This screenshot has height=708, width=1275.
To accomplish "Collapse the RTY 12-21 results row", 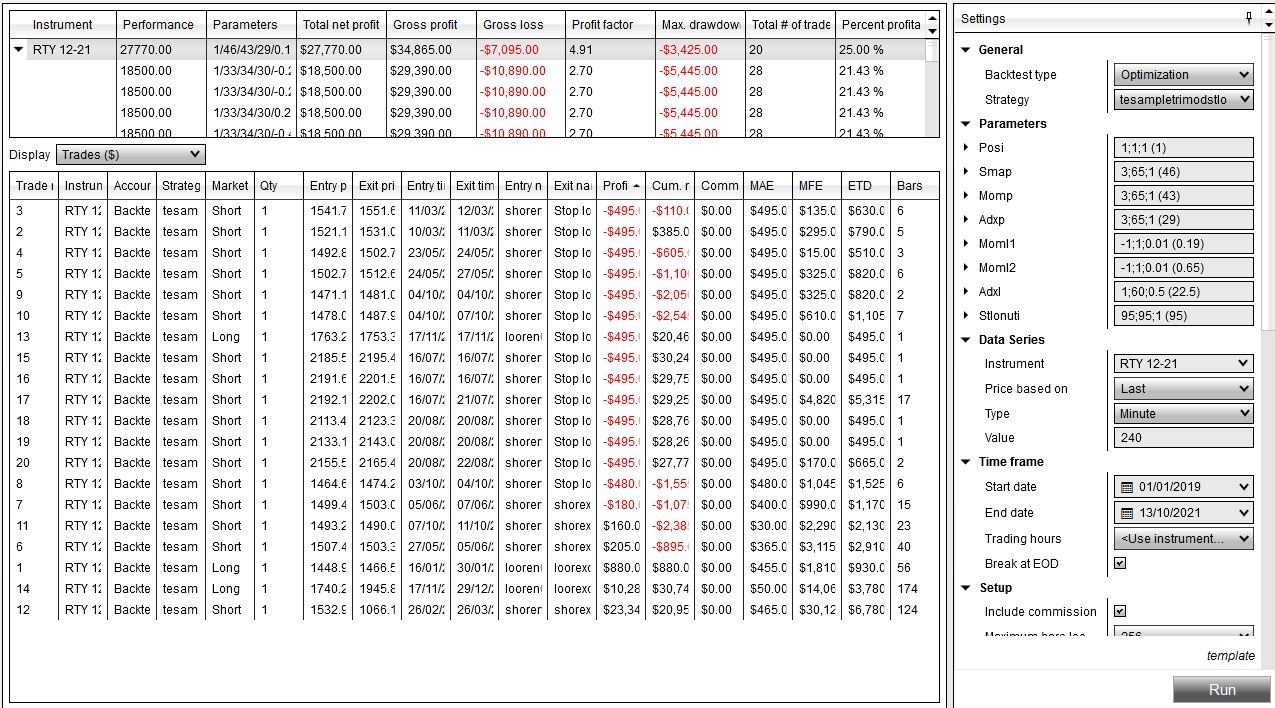I will [18, 46].
